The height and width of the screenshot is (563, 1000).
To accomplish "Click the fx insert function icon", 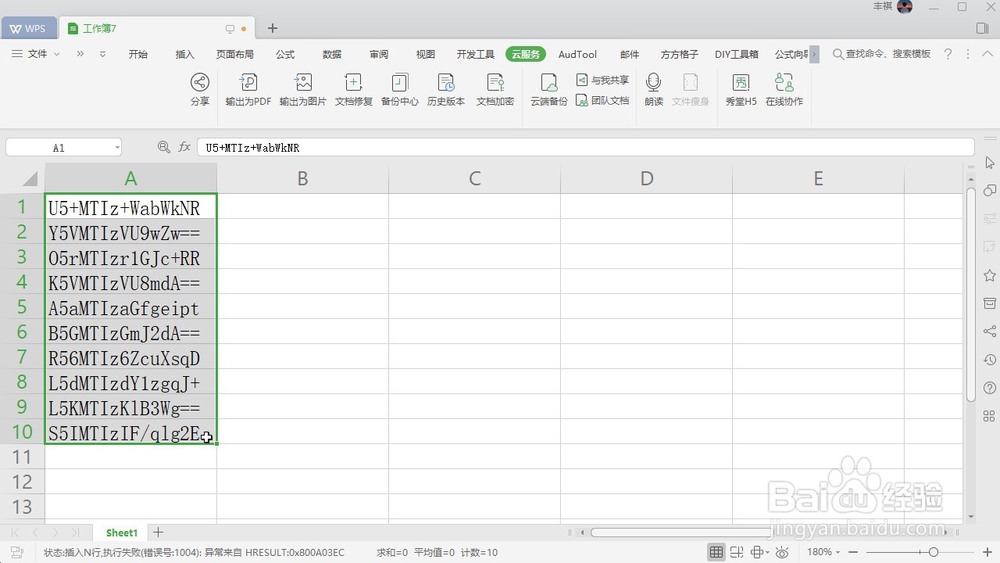I will coord(184,147).
